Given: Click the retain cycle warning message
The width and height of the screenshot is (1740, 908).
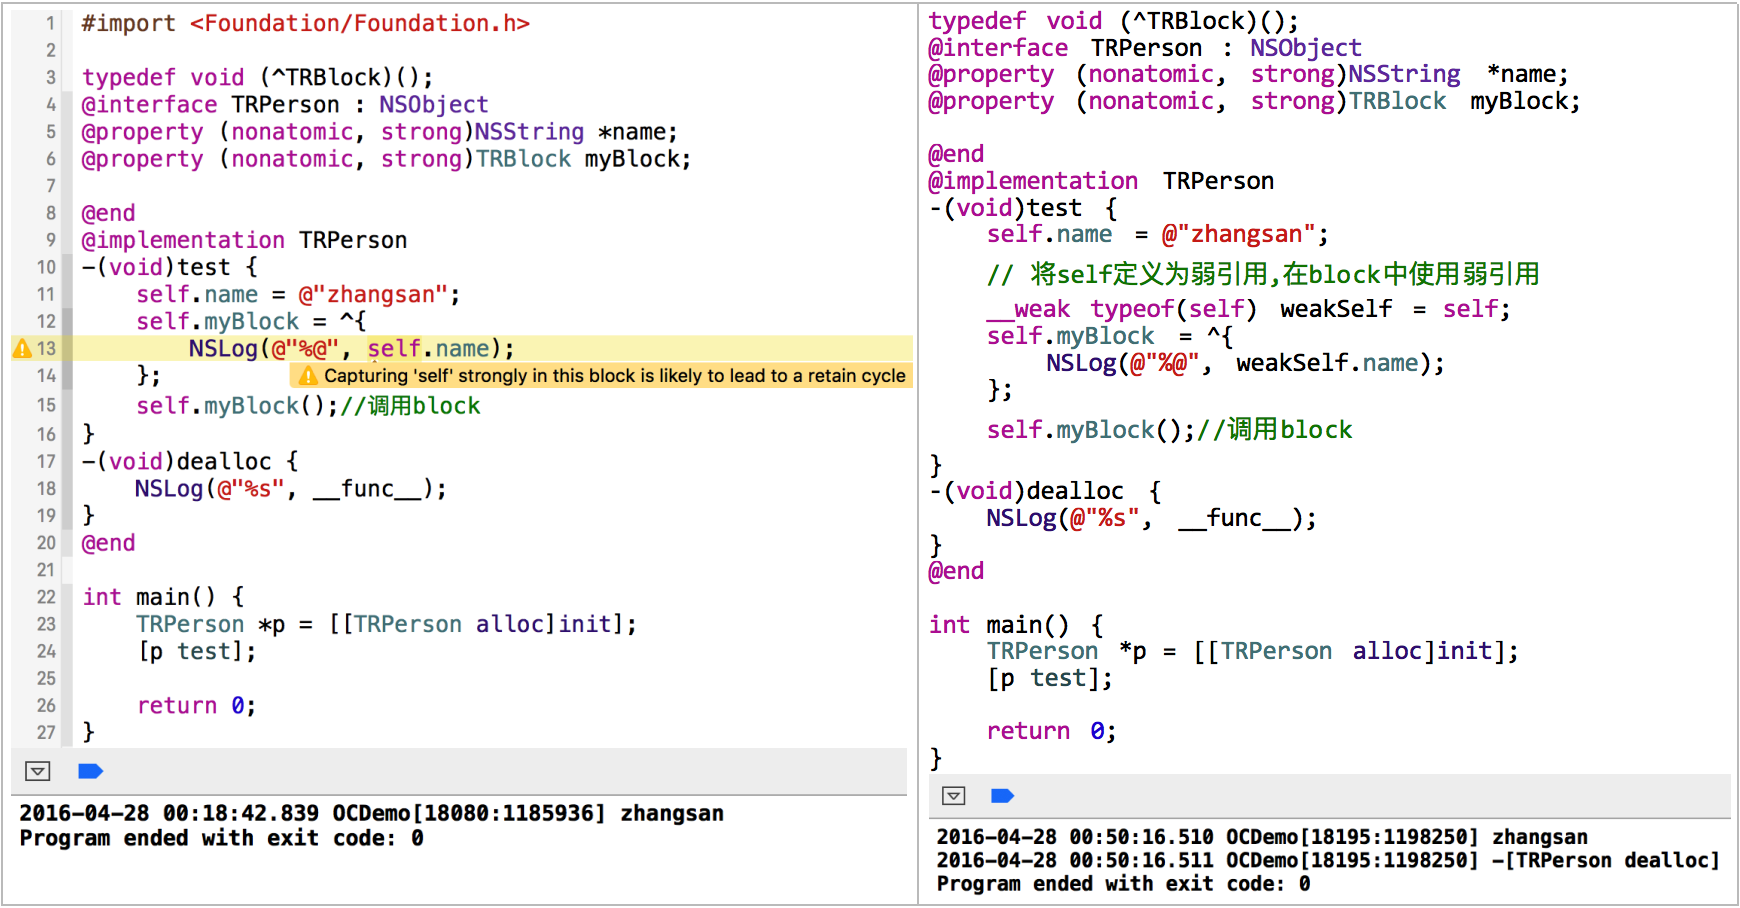Looking at the screenshot, I should click(602, 376).
